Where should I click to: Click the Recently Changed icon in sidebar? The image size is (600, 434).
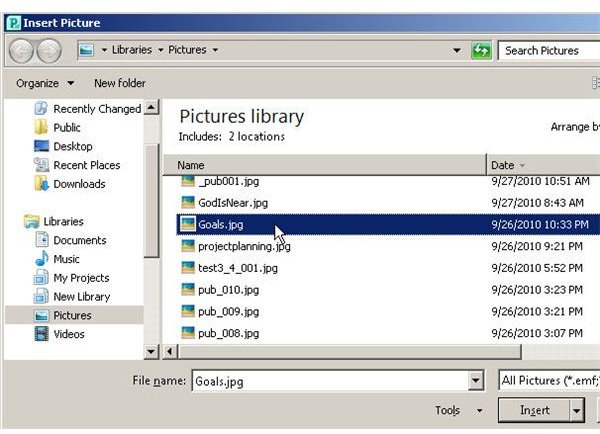41,109
